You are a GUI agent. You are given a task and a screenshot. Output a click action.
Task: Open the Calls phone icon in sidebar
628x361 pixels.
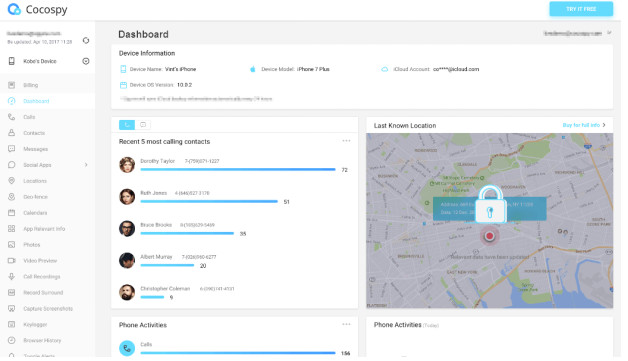(x=12, y=117)
